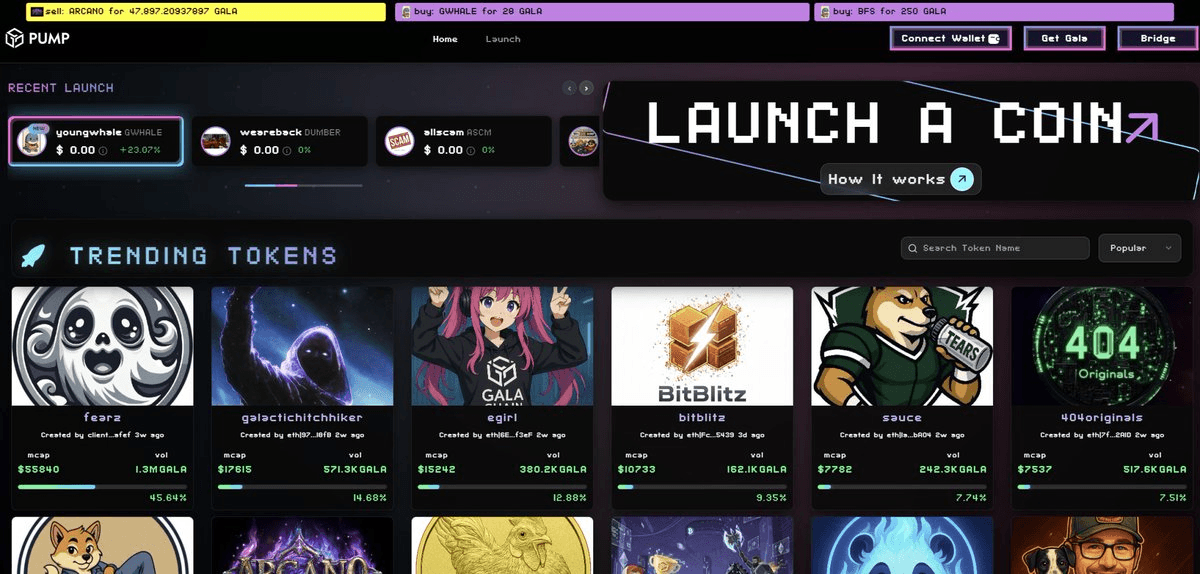Screen dimensions: 1200x574
Task: Click the arrow icon in How it works
Action: 962,179
